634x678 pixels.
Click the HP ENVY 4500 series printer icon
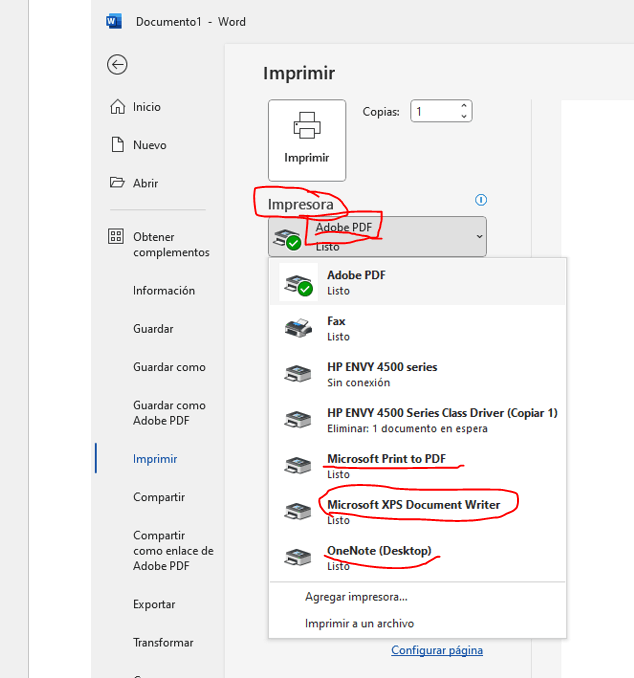point(298,374)
